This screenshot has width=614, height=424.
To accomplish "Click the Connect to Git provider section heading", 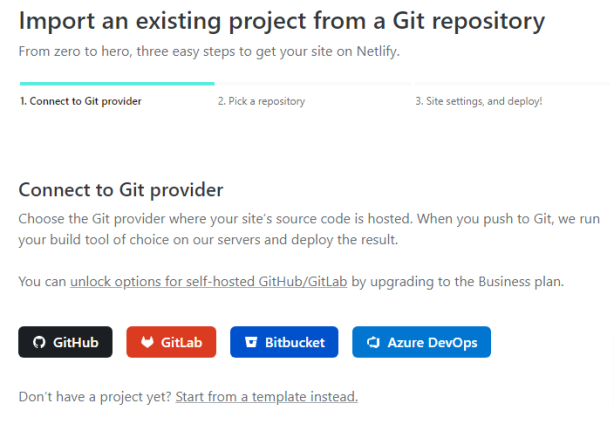I will coord(120,189).
